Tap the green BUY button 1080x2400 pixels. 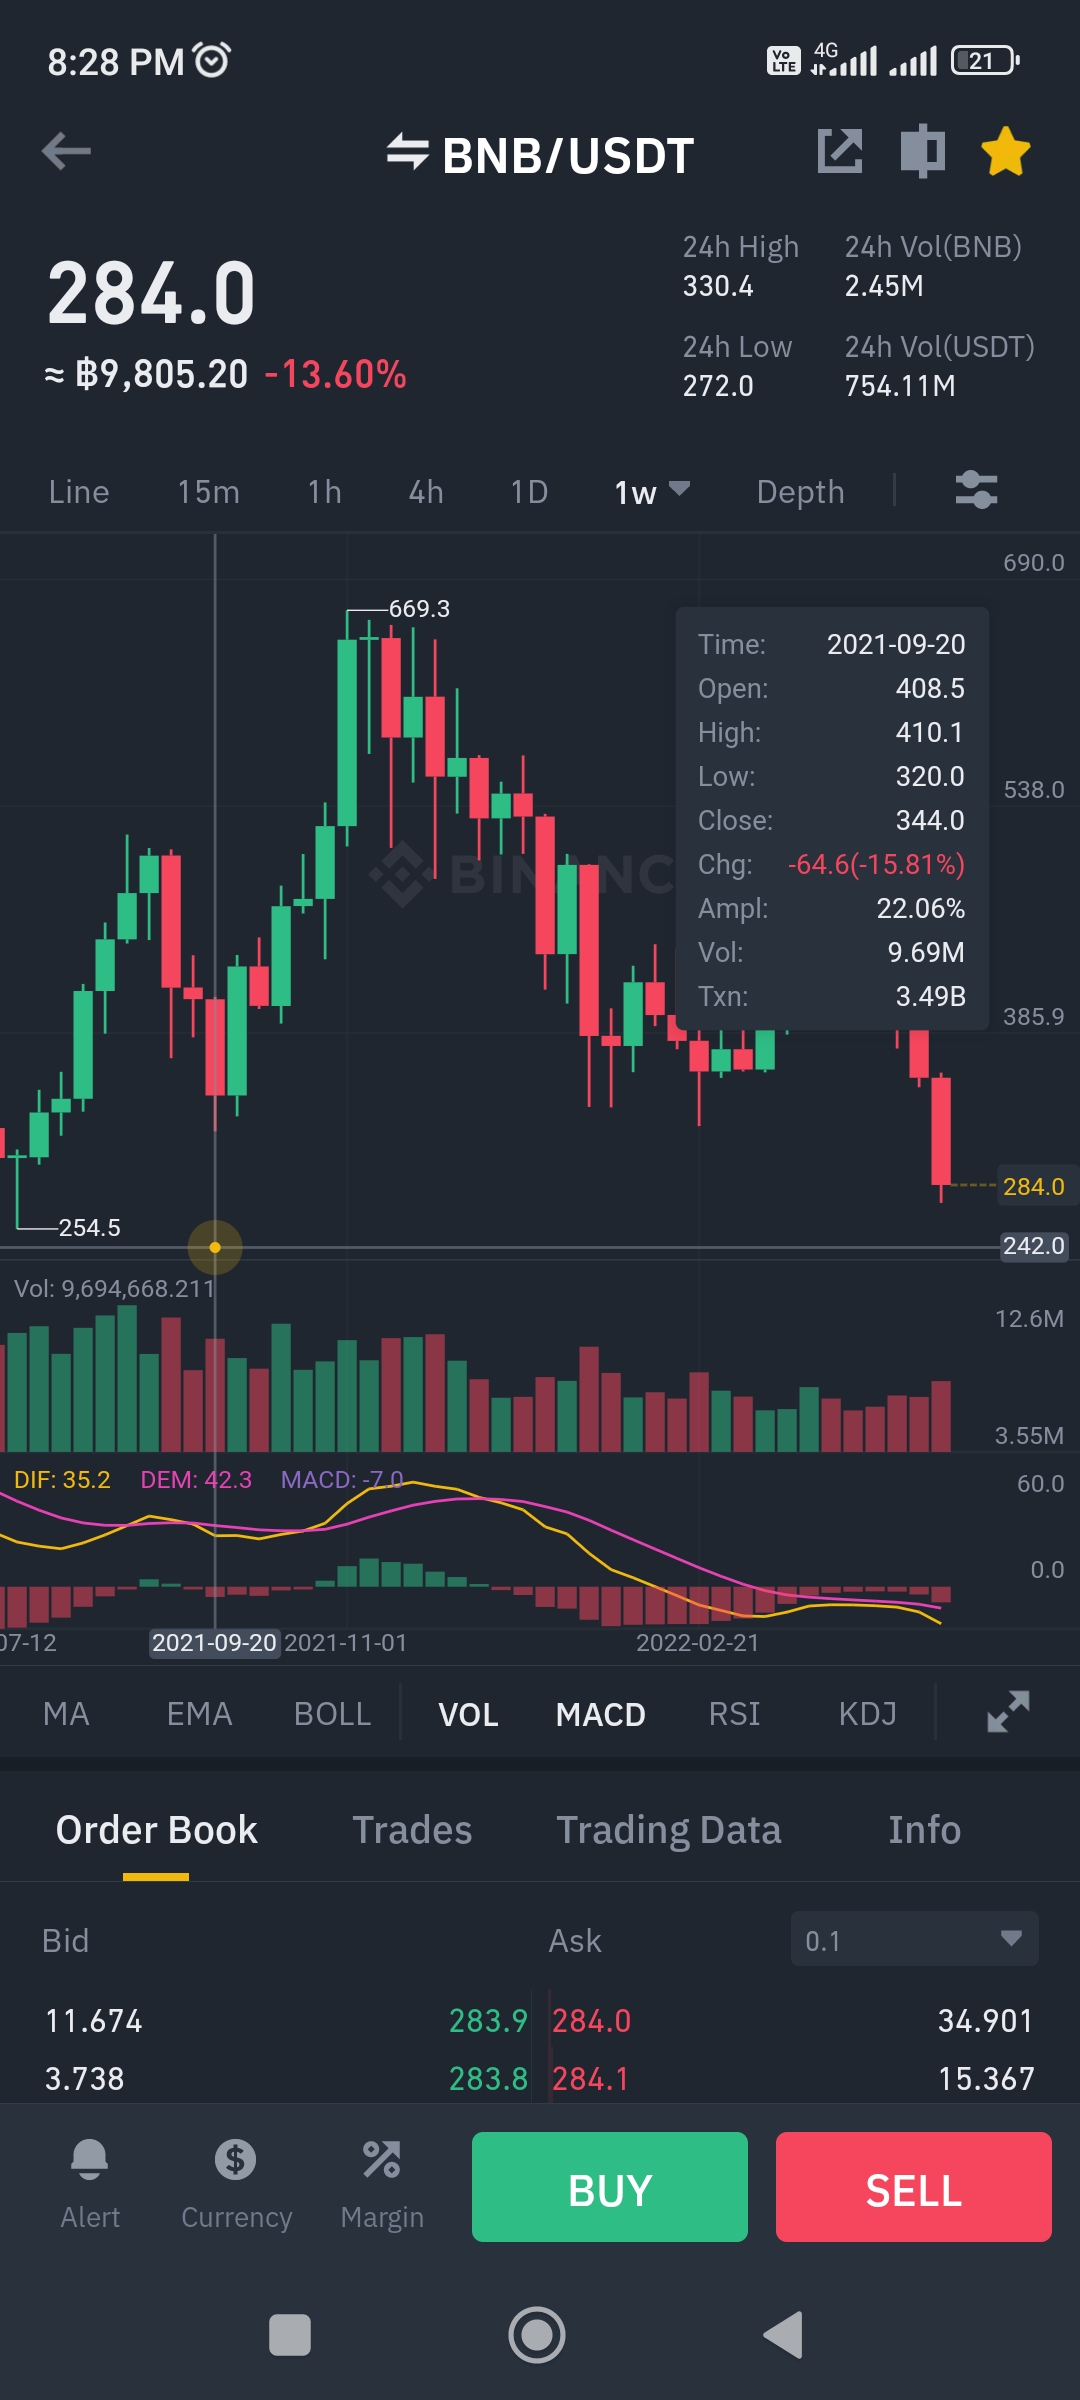[610, 2187]
